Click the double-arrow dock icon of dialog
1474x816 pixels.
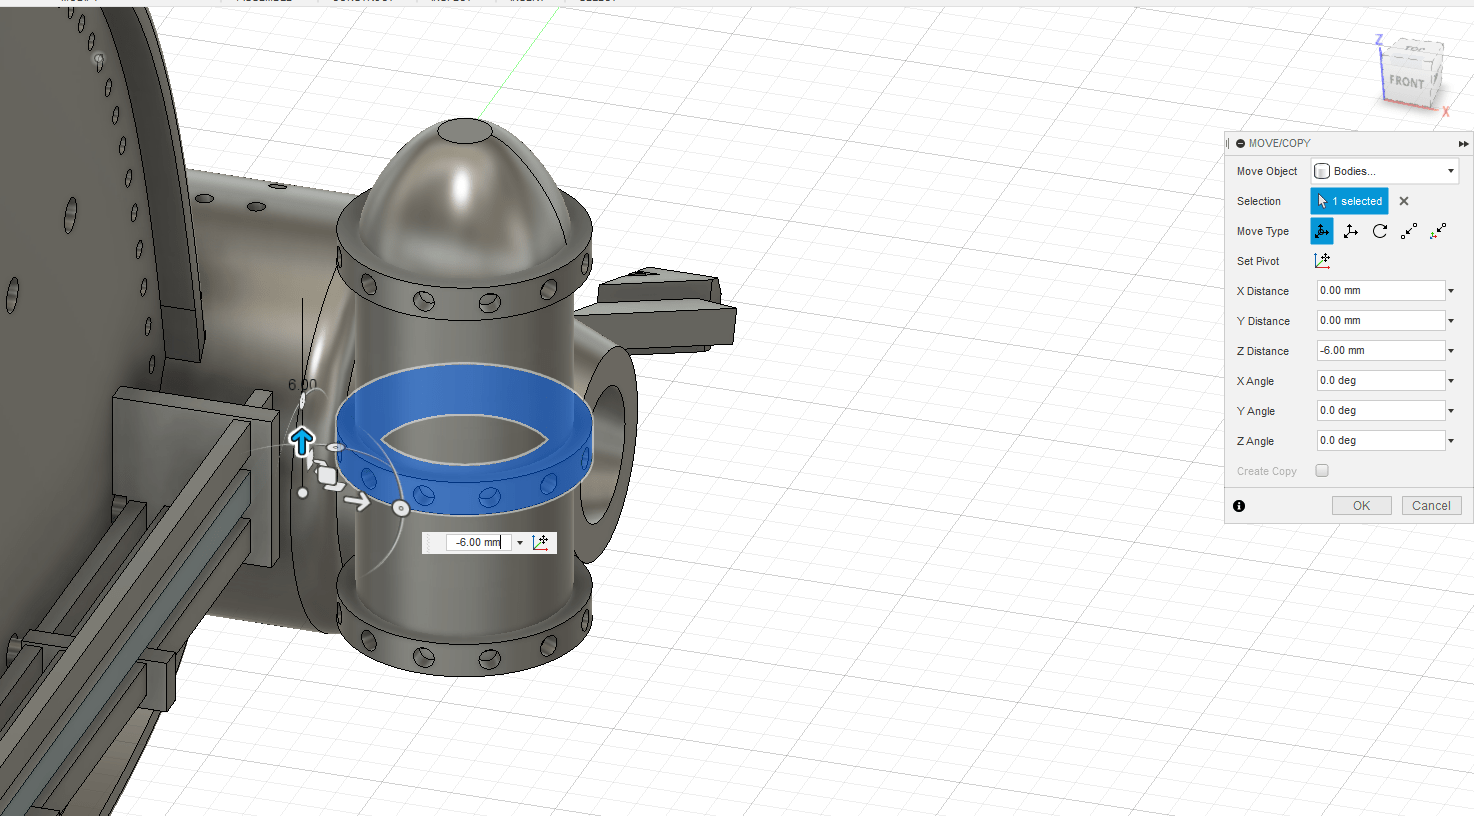pyautogui.click(x=1463, y=143)
